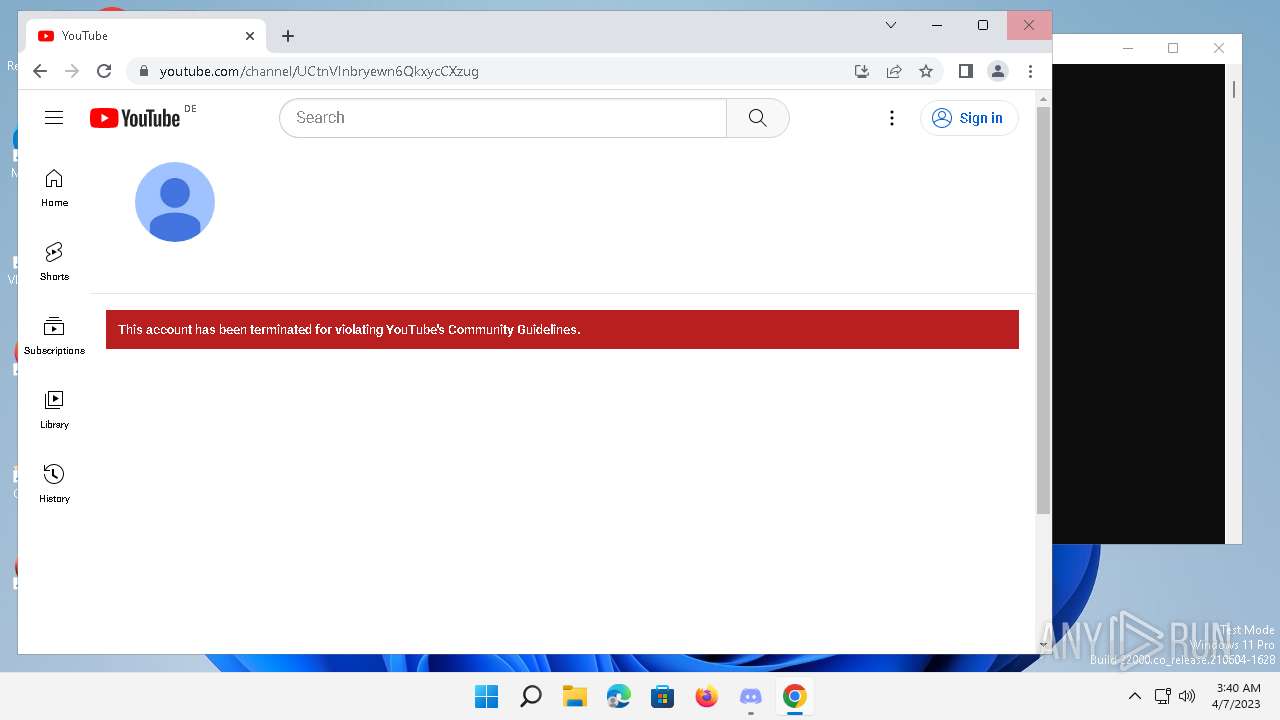This screenshot has width=1280, height=720.
Task: Click Chrome icon in taskbar
Action: (795, 696)
